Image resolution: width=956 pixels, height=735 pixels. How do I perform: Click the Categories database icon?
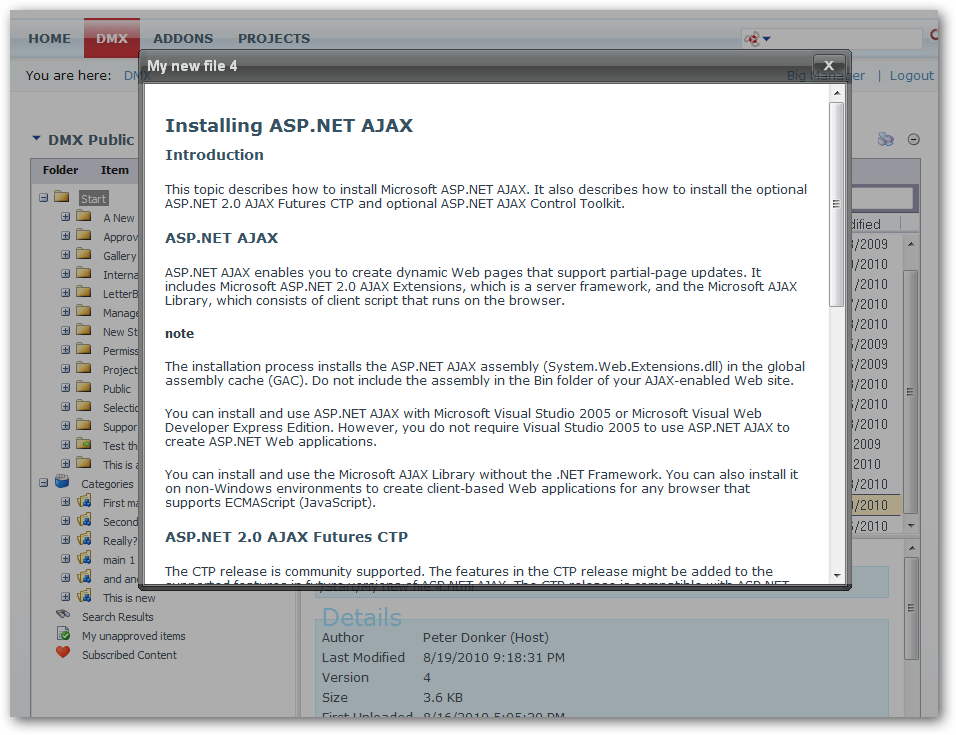pyautogui.click(x=62, y=481)
